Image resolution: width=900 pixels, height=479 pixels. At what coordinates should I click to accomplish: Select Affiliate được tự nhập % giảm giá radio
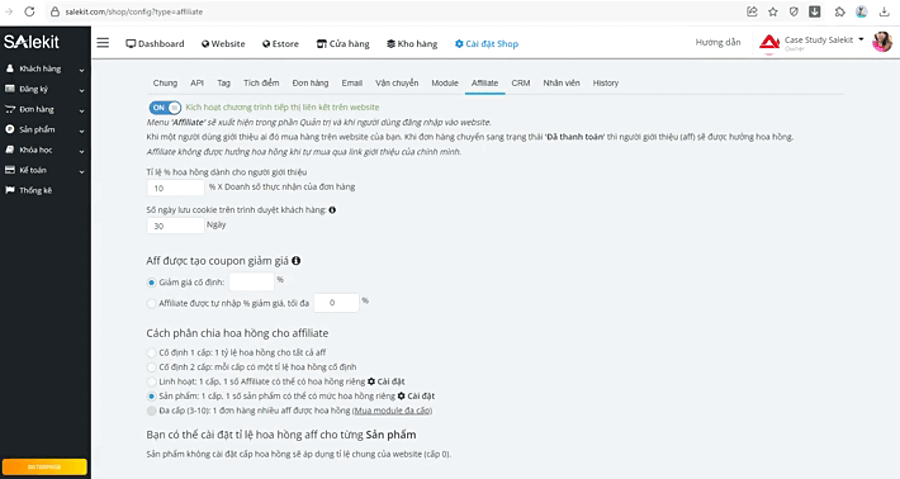click(x=152, y=303)
